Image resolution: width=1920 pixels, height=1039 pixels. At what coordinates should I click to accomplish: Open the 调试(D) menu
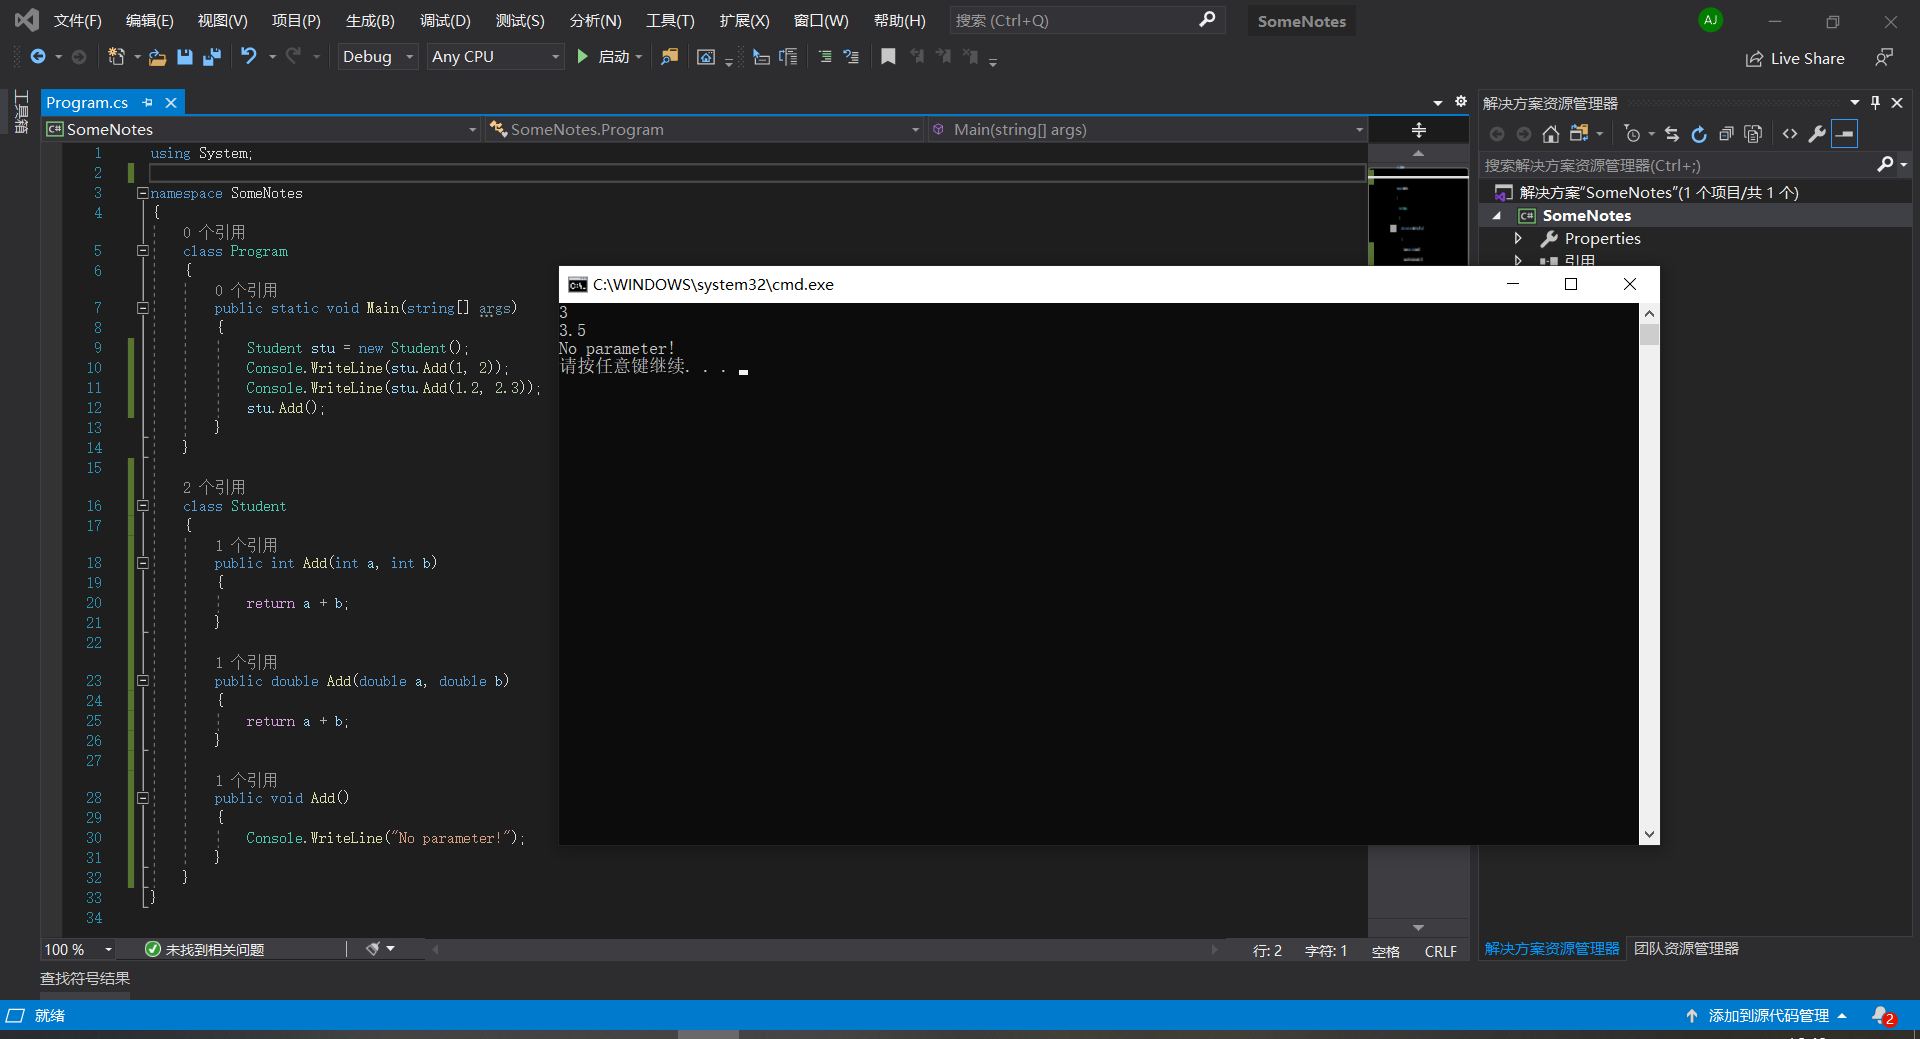(x=445, y=21)
